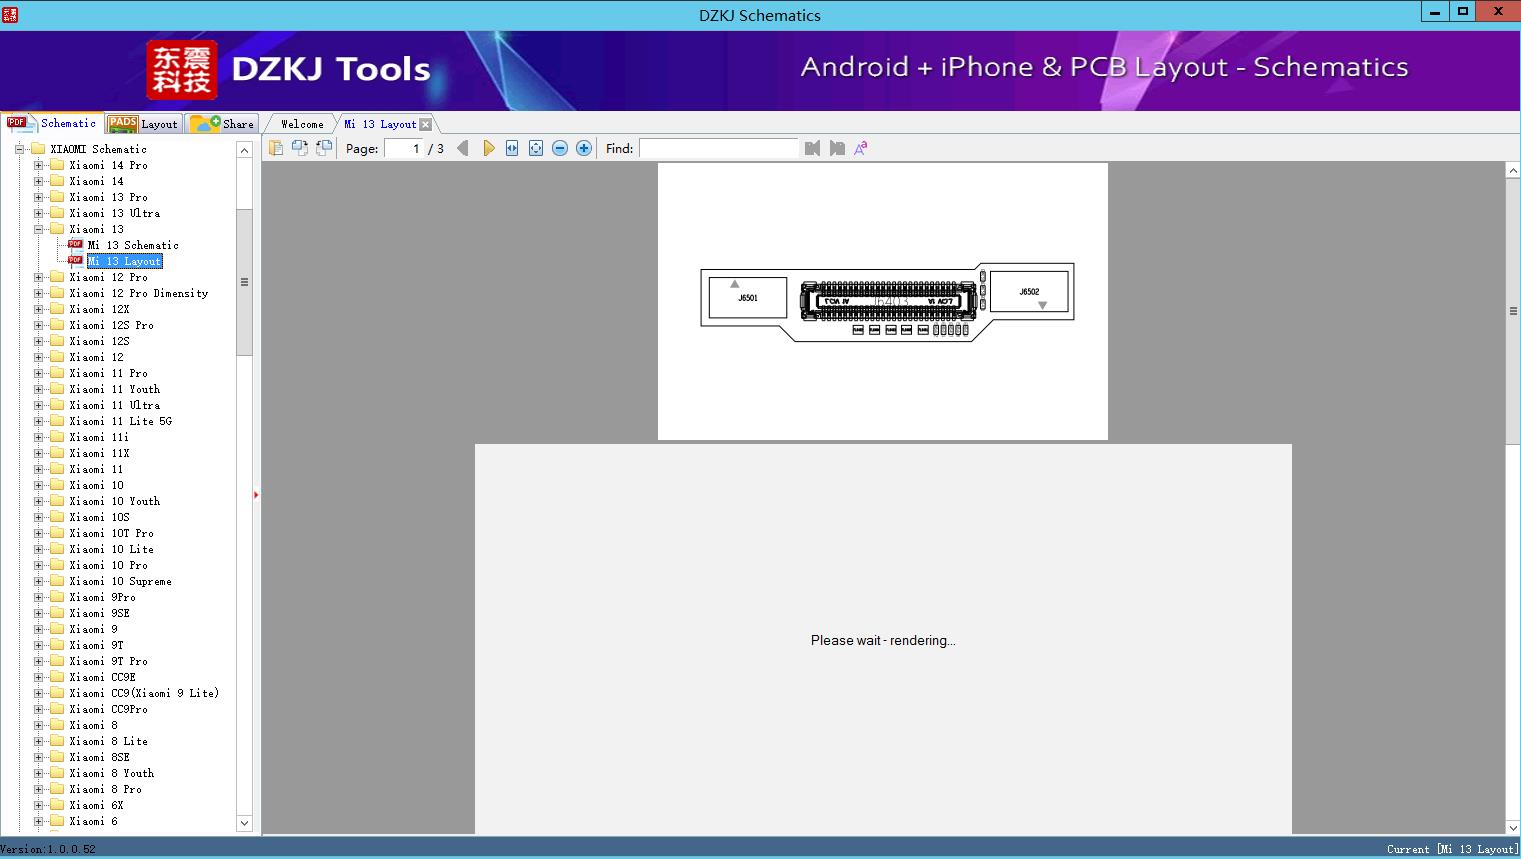Close the Mi 13 Layout tab
The height and width of the screenshot is (859, 1521).
pos(426,124)
